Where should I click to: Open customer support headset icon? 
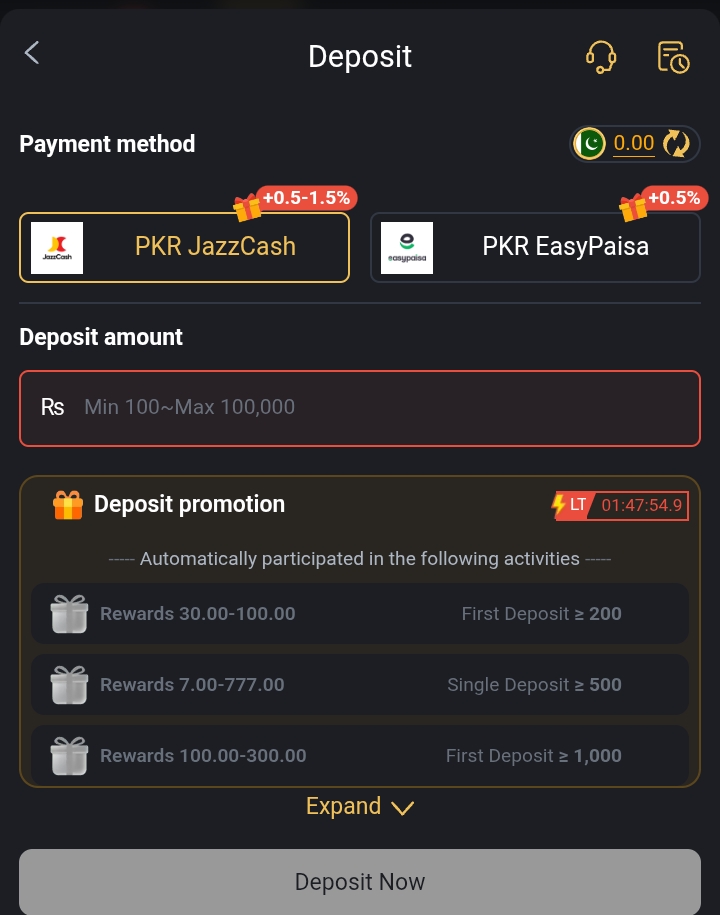(x=600, y=56)
